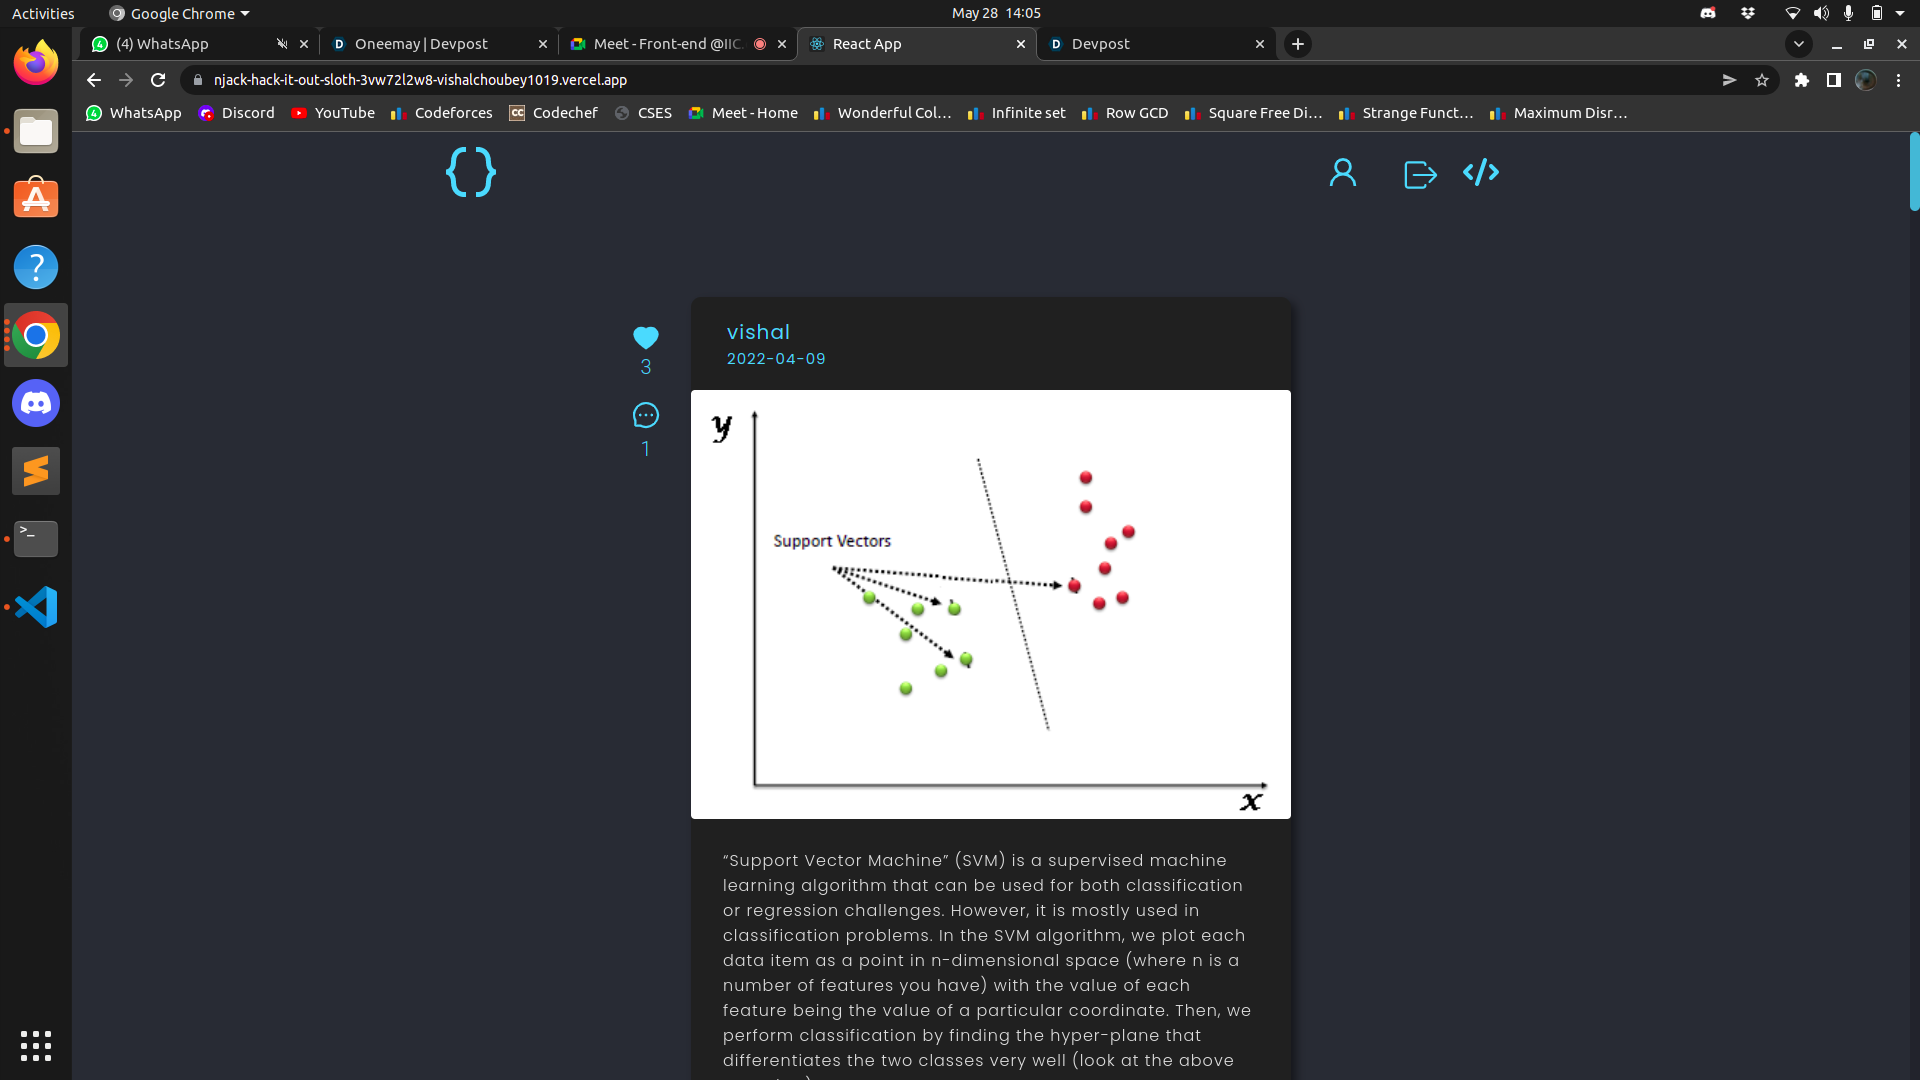Click the logout arrow icon

point(1420,175)
